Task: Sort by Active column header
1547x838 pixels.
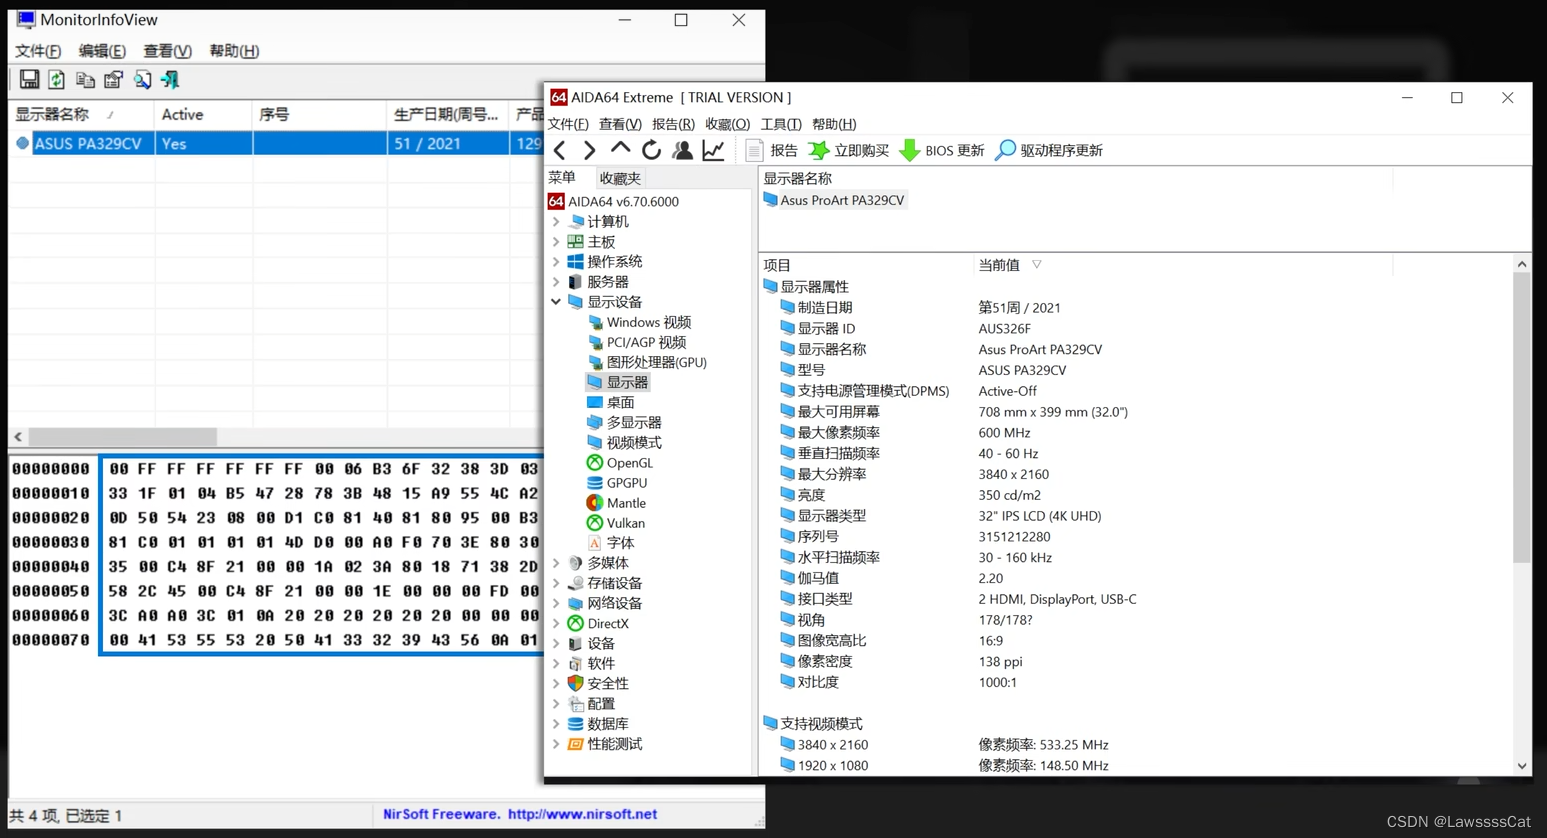Action: (203, 115)
